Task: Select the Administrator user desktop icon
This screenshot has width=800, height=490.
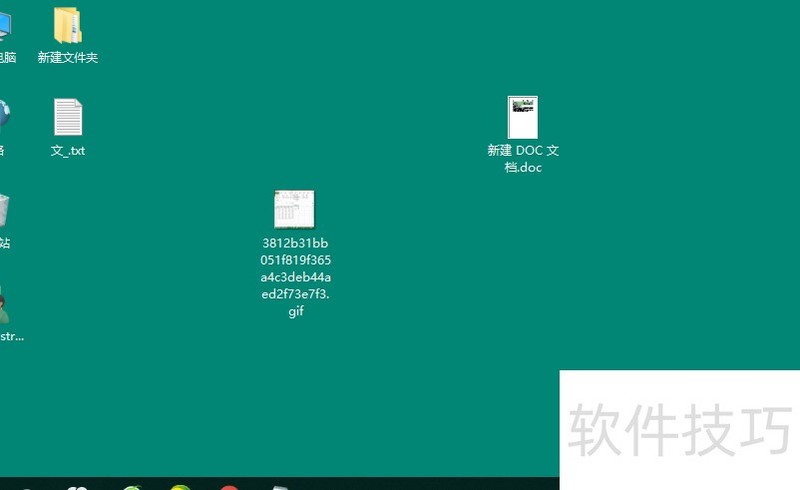Action: [4, 304]
